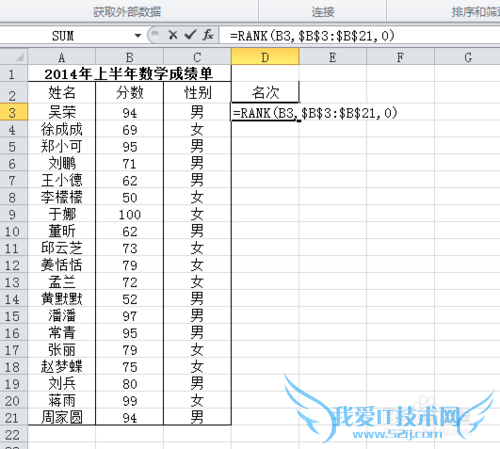Select row 2 header
Screen dimensions: 500x449
click(x=14, y=93)
